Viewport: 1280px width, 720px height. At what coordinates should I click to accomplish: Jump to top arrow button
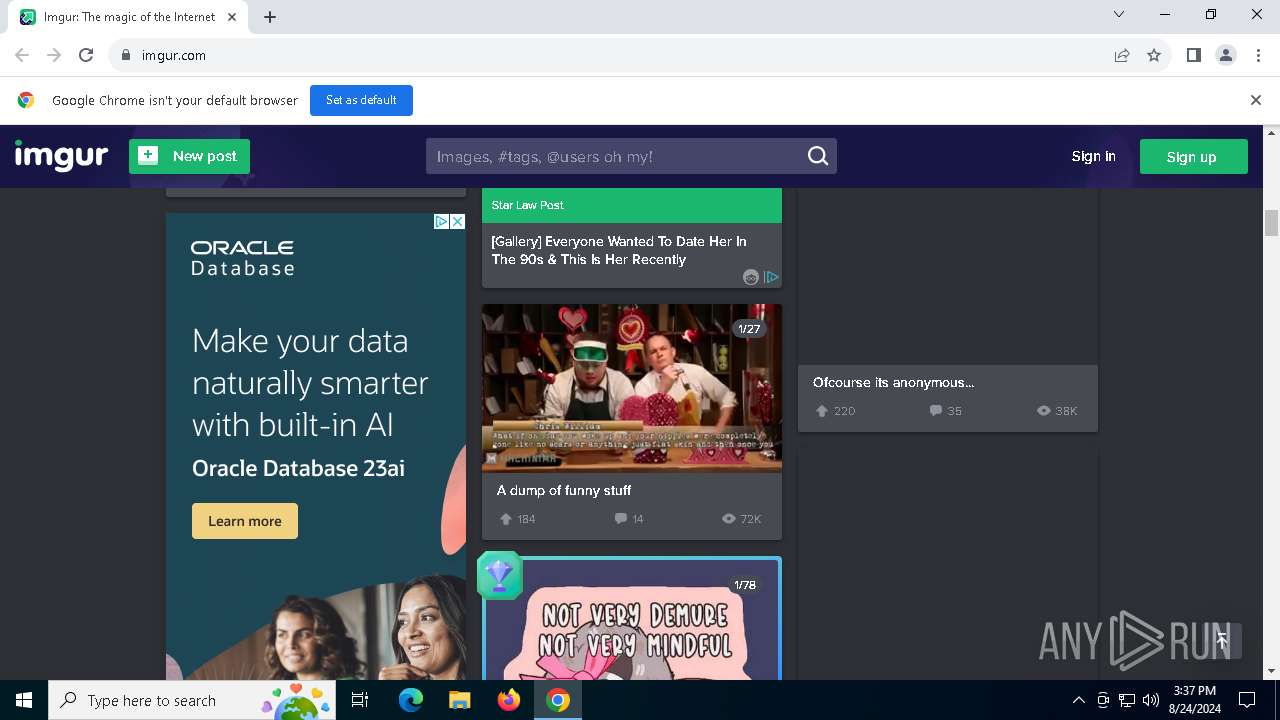pyautogui.click(x=1222, y=641)
